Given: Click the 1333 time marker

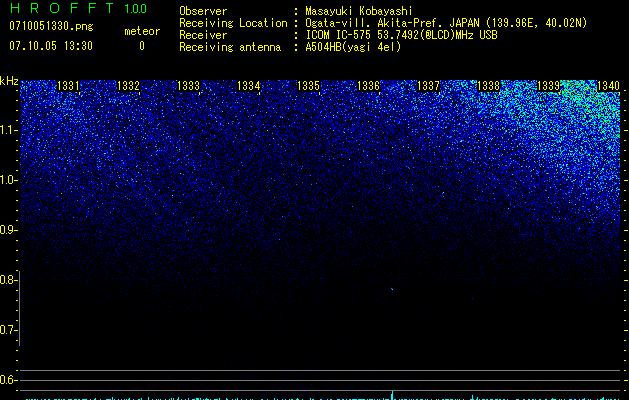Looking at the screenshot, I should [x=188, y=86].
